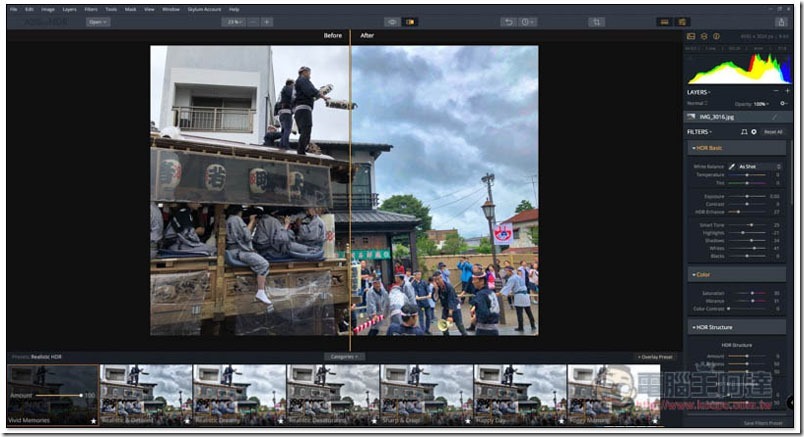Screen dimensions: 804x437
Task: Pick white balance with eyedropper
Action: [x=732, y=167]
